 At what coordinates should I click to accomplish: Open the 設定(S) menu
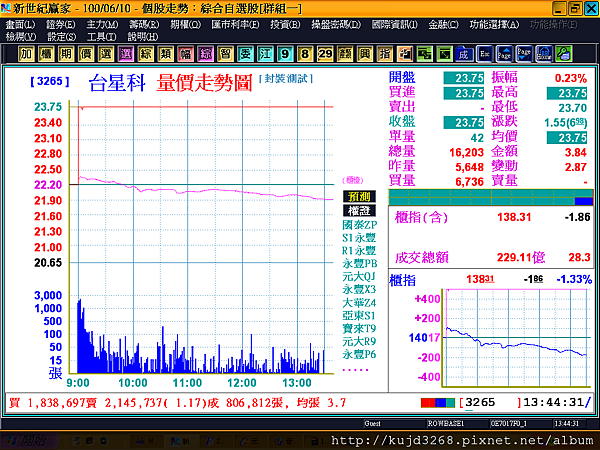(61, 37)
